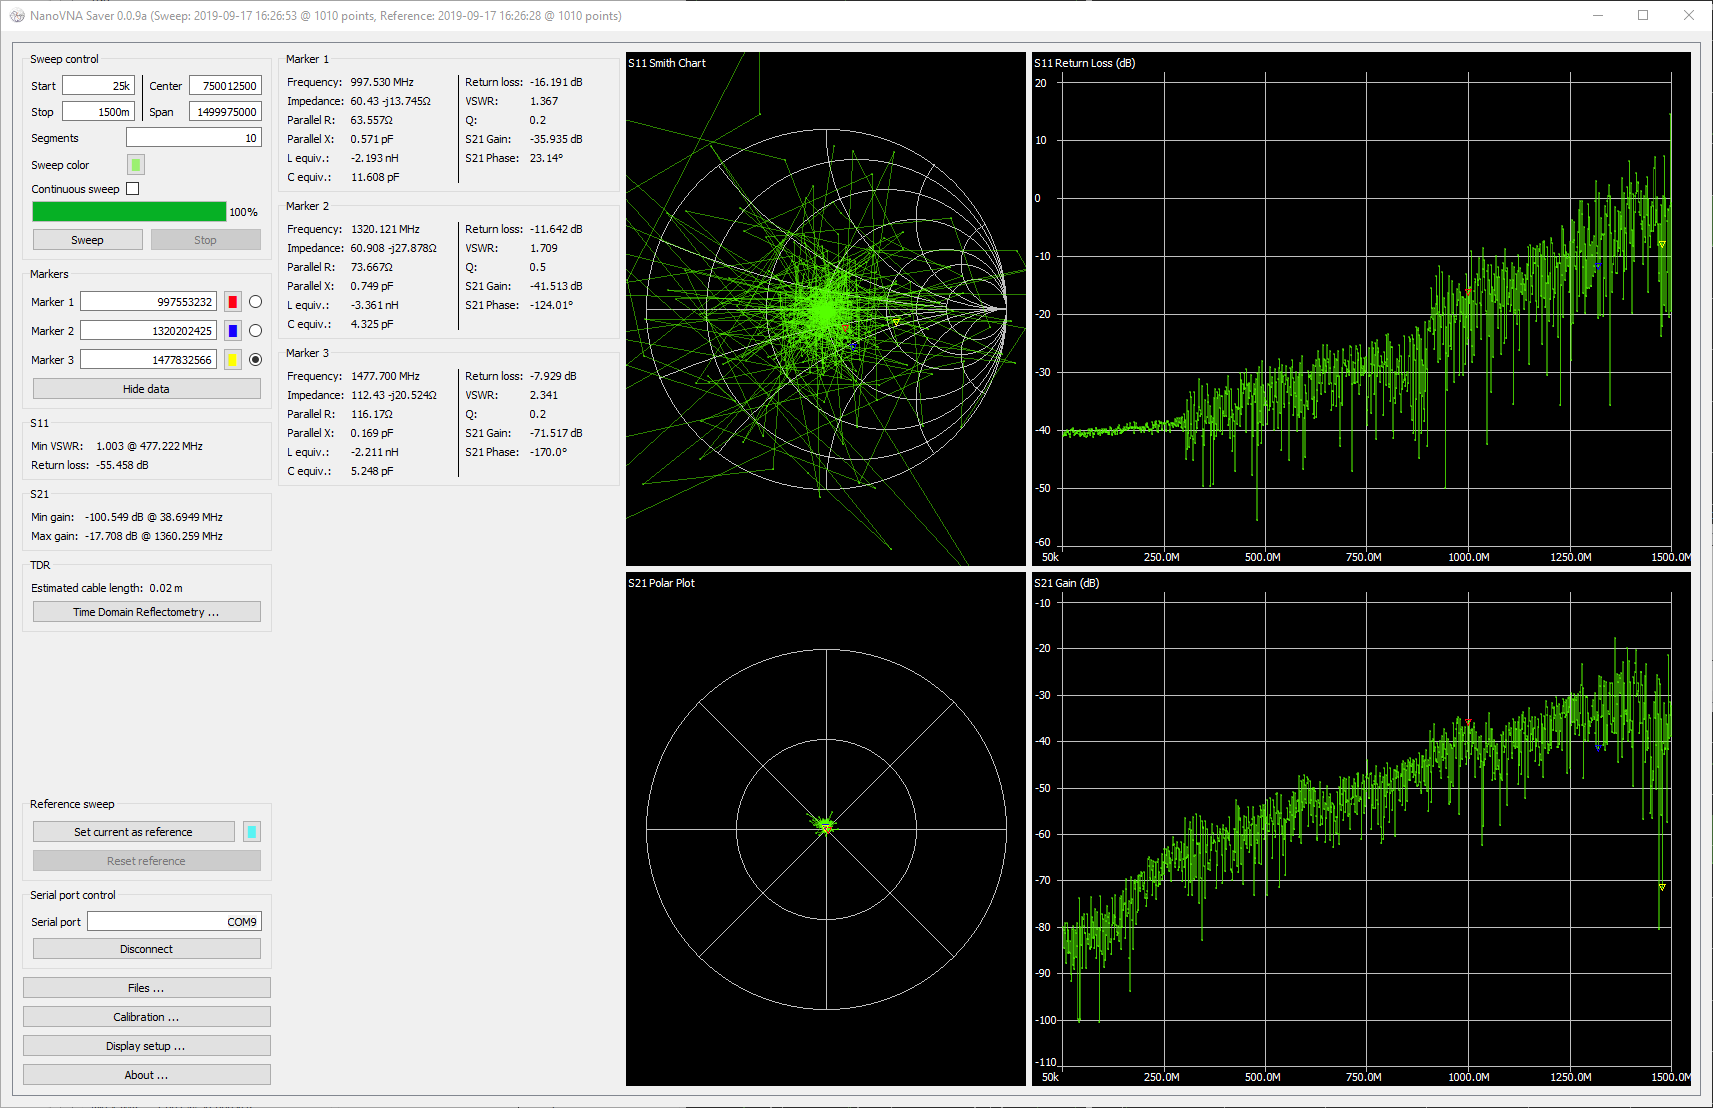Select the Marker 3 radio button
Viewport: 1713px width, 1108px height.
(x=256, y=360)
